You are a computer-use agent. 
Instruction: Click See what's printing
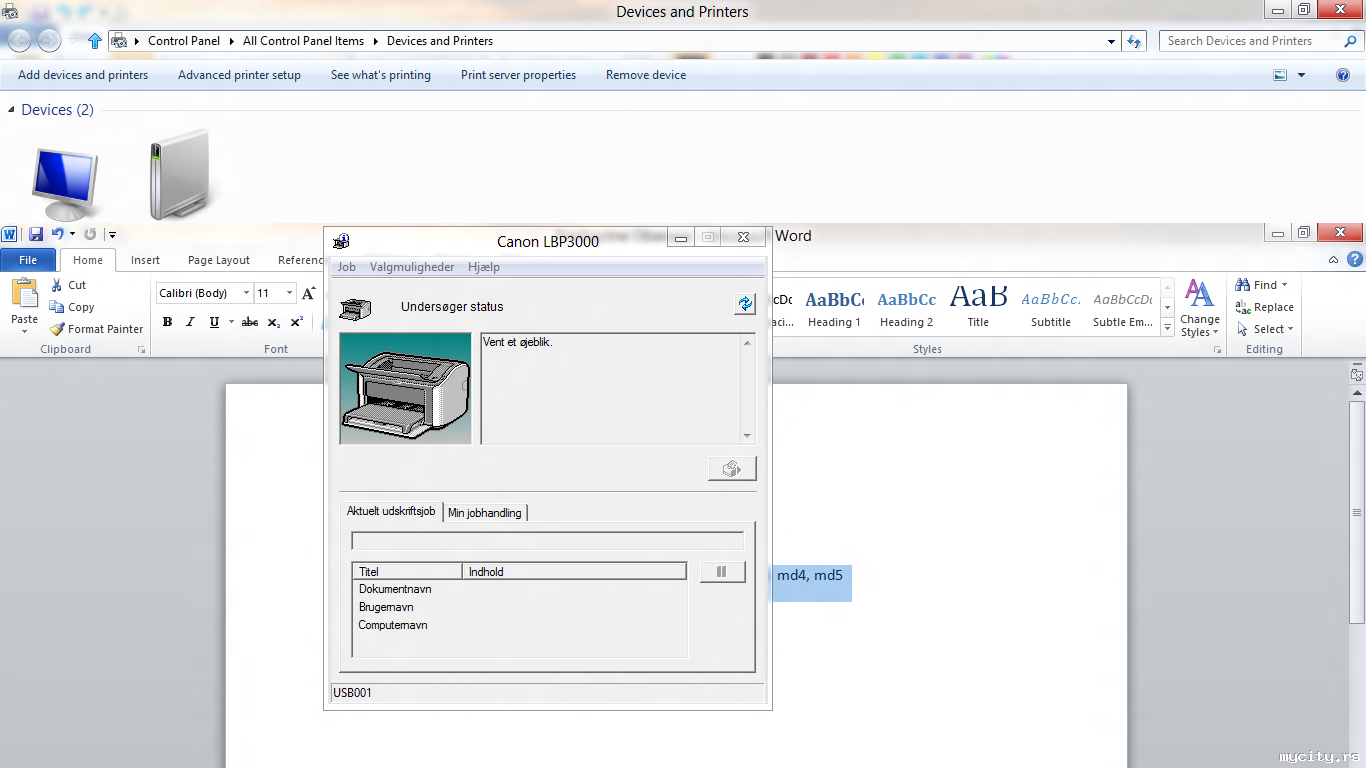381,75
